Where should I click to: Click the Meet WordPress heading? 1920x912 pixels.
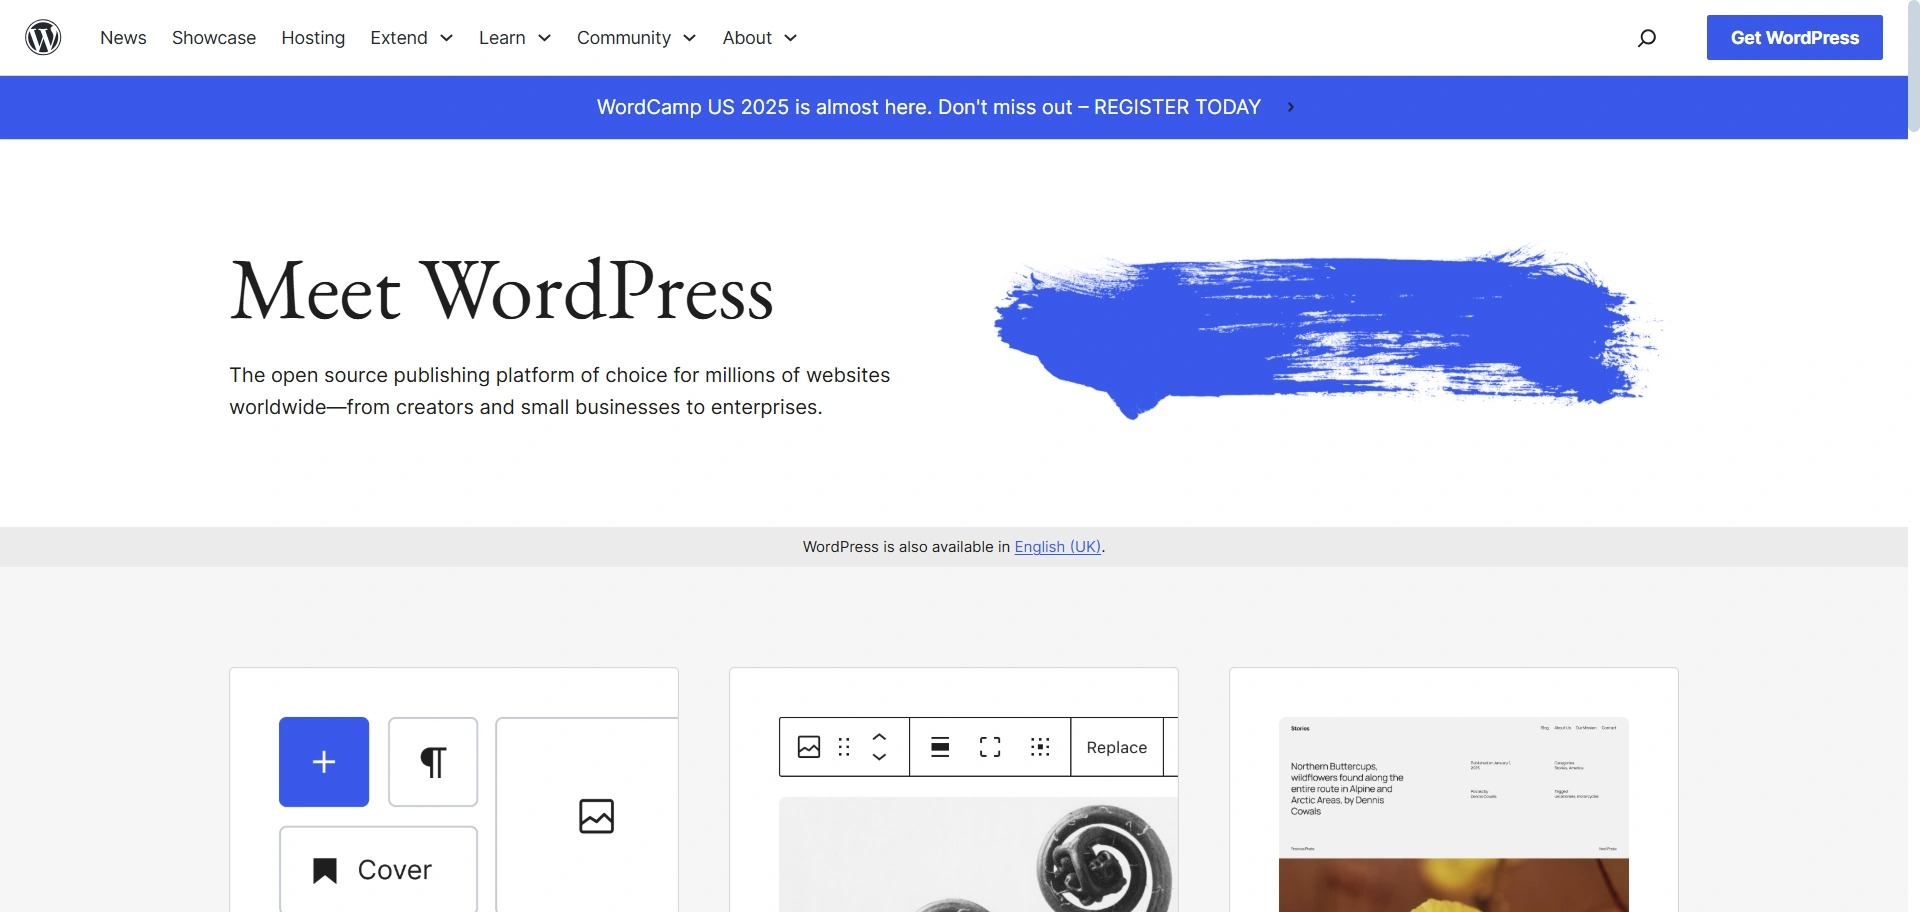pyautogui.click(x=502, y=291)
